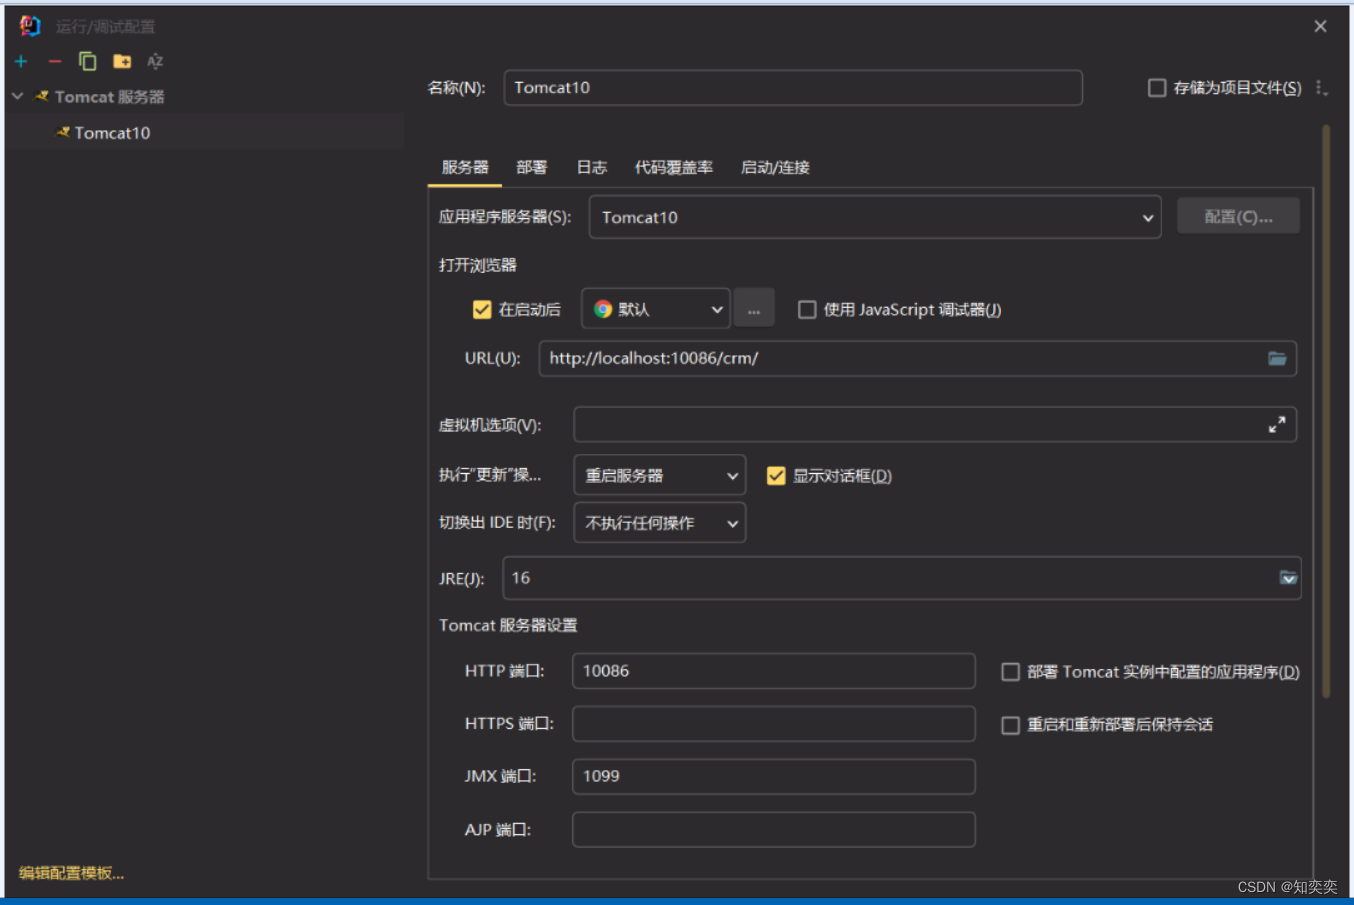Open the more options icon beside store as project file
The width and height of the screenshot is (1354, 905).
[x=1322, y=88]
